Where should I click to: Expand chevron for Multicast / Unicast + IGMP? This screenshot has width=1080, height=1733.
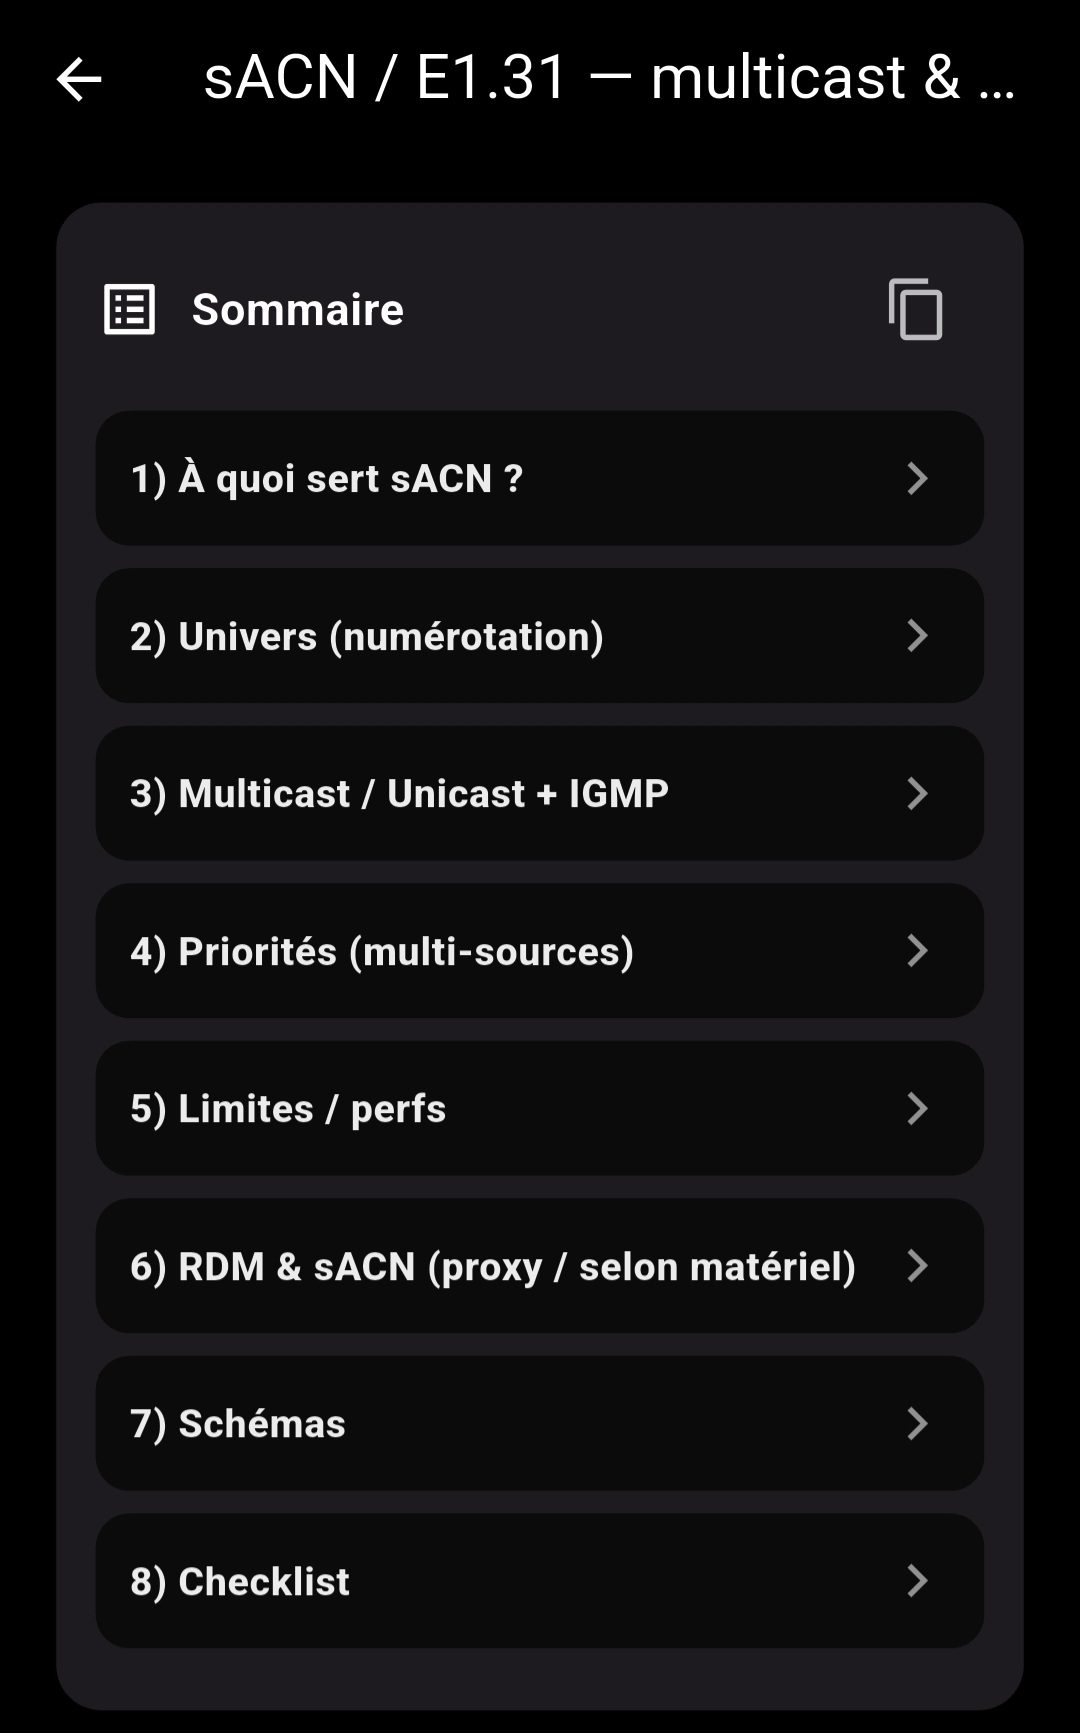pyautogui.click(x=917, y=794)
